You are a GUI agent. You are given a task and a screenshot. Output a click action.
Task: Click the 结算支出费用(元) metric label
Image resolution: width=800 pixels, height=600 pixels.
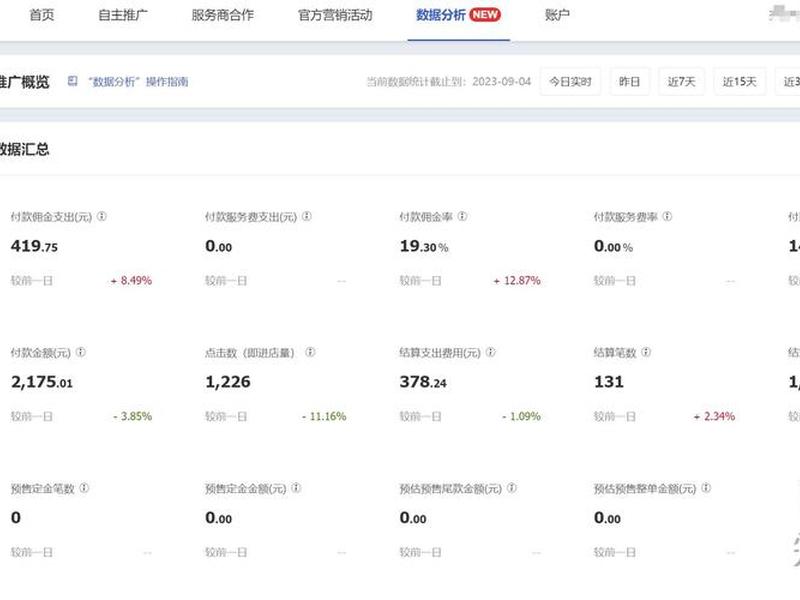[x=440, y=353]
